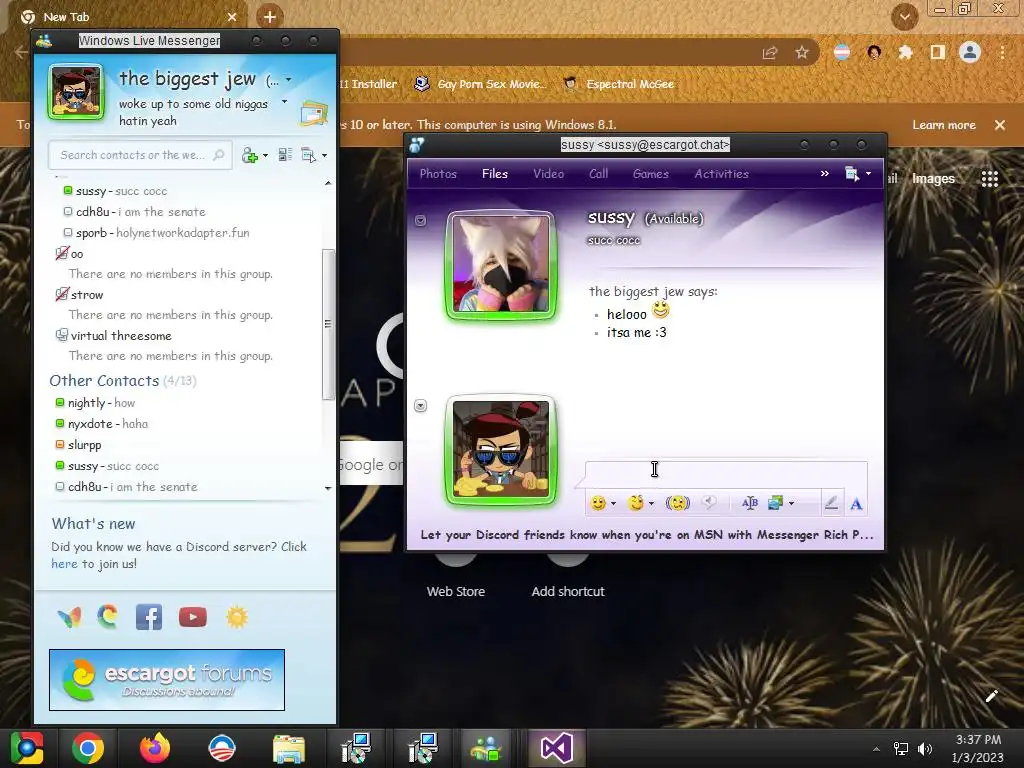Send a nudge with the shaking face icon
Image resolution: width=1024 pixels, height=768 pixels.
tap(678, 503)
